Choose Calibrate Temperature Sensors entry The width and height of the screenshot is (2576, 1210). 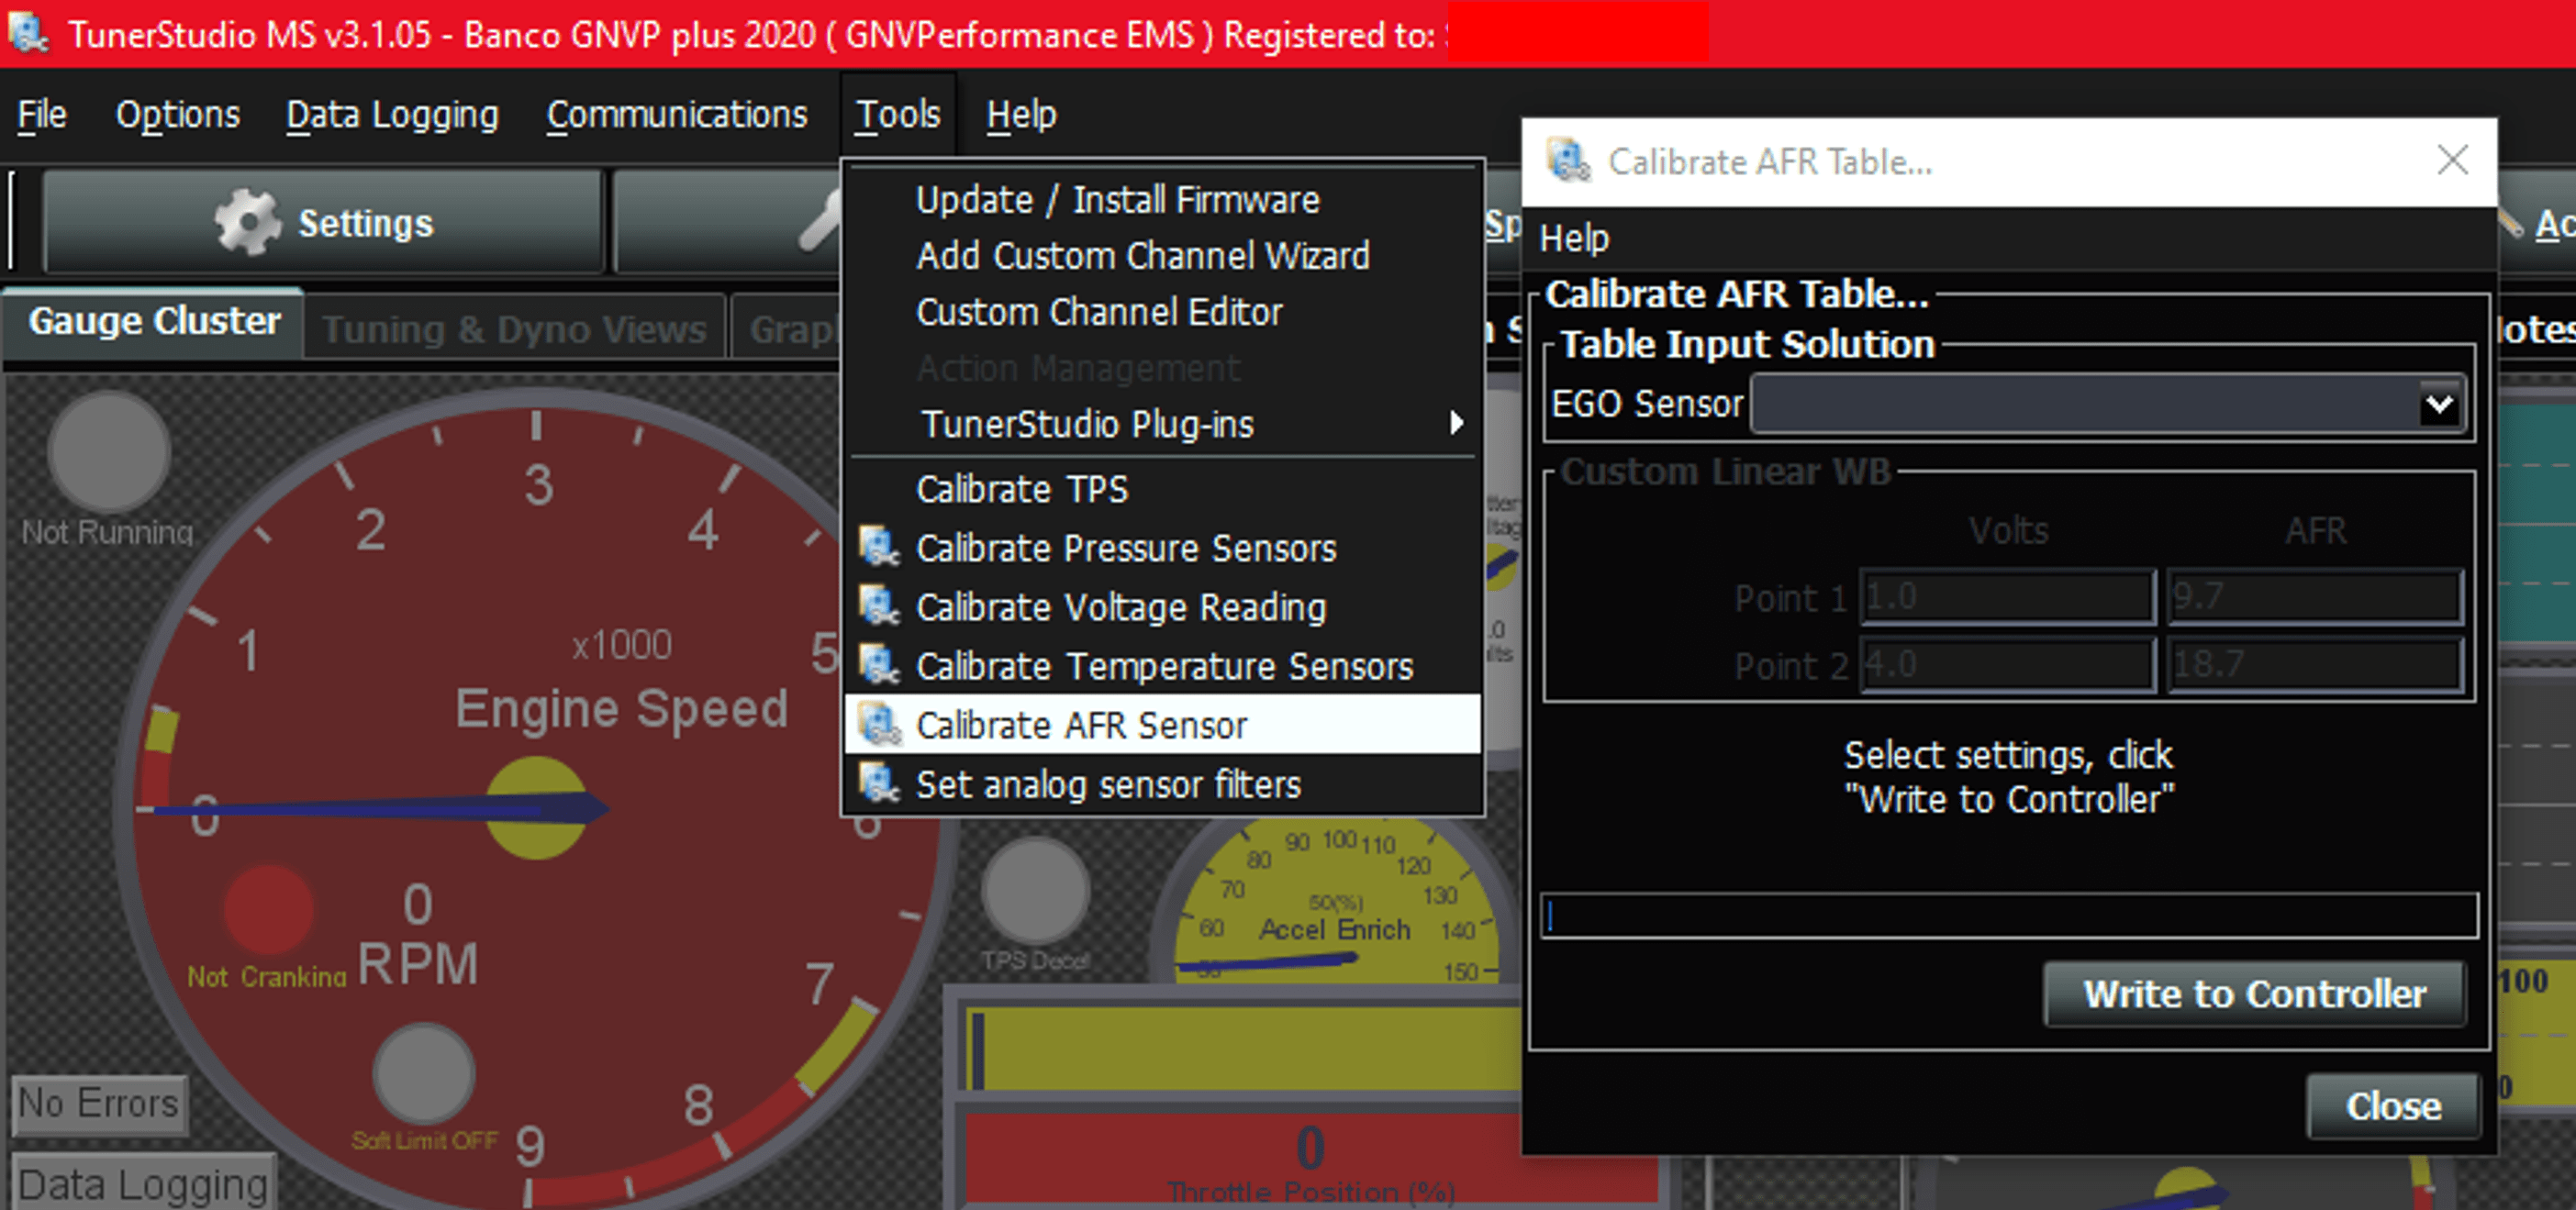1162,666
